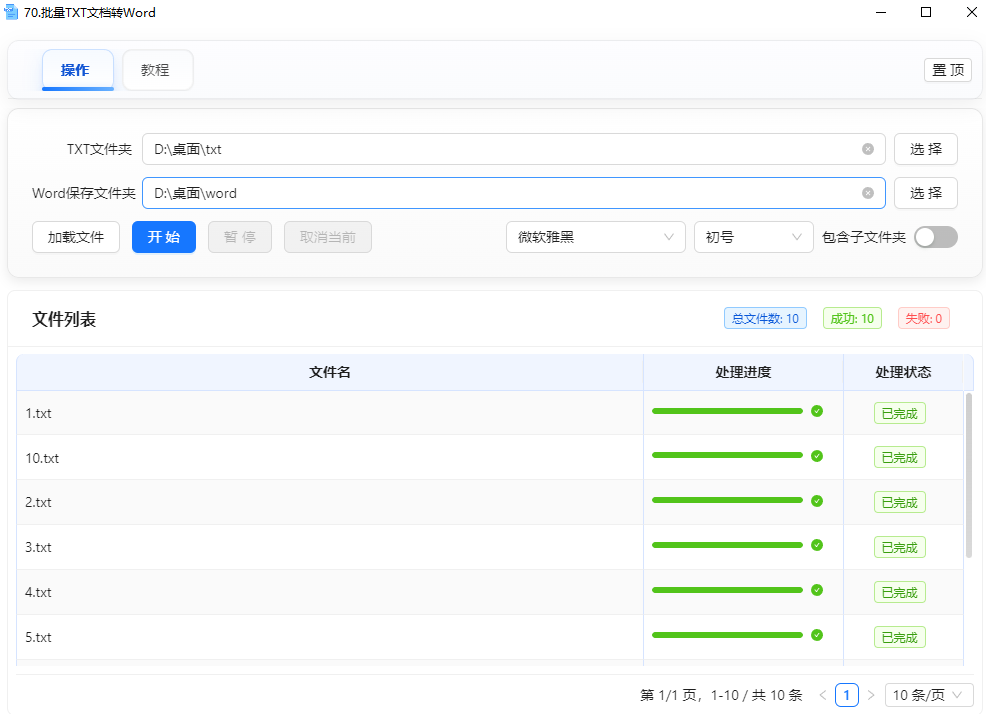Enable the 包含子文件夹 toggle switch
Viewport: 986px width, 714px height.
click(935, 237)
